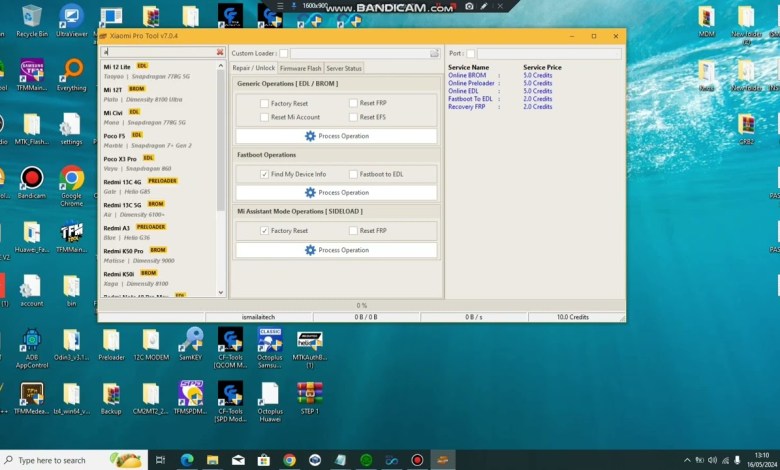
Task: Click device list scroll up arrow
Action: (x=221, y=66)
